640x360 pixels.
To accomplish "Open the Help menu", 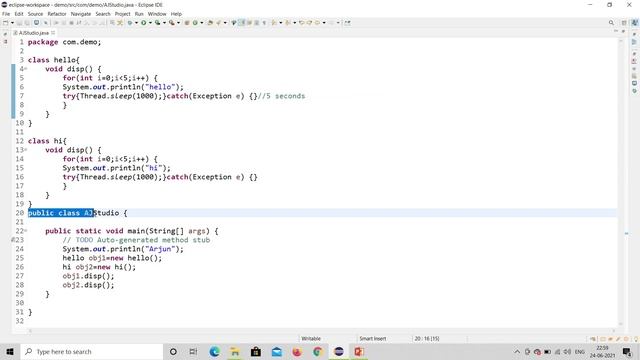I will [x=176, y=14].
